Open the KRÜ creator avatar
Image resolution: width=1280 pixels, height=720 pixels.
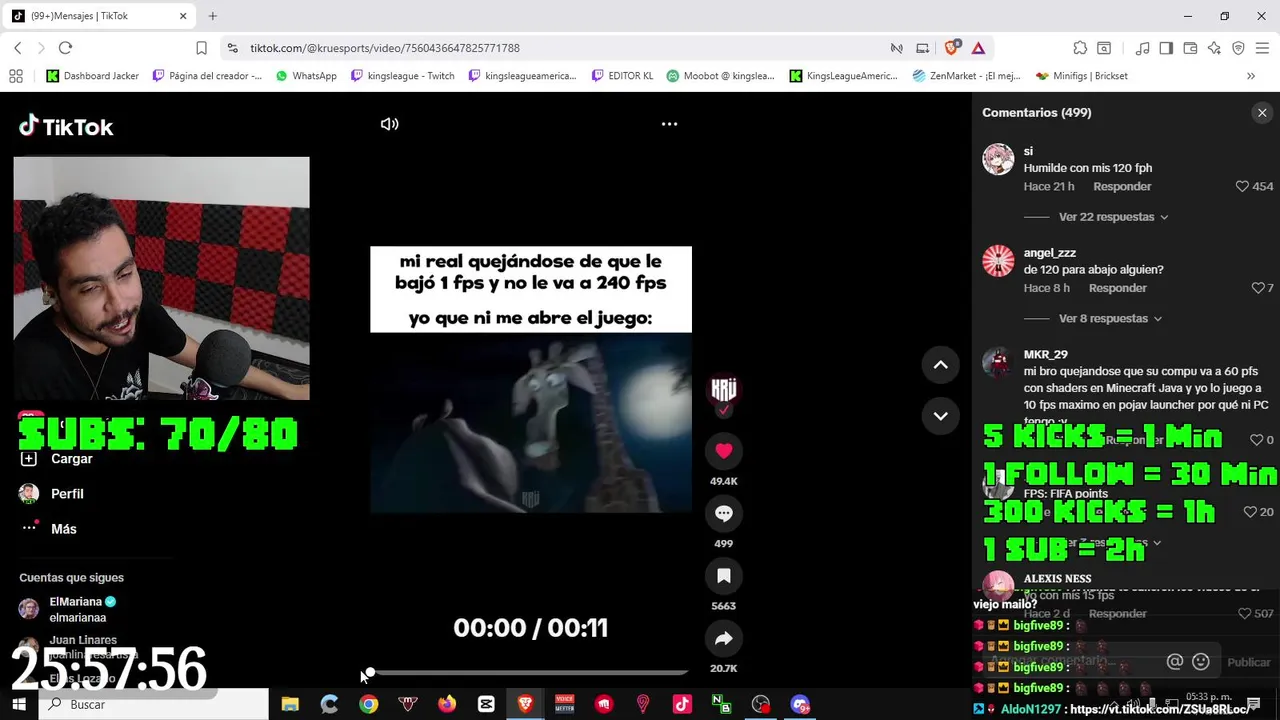click(724, 390)
